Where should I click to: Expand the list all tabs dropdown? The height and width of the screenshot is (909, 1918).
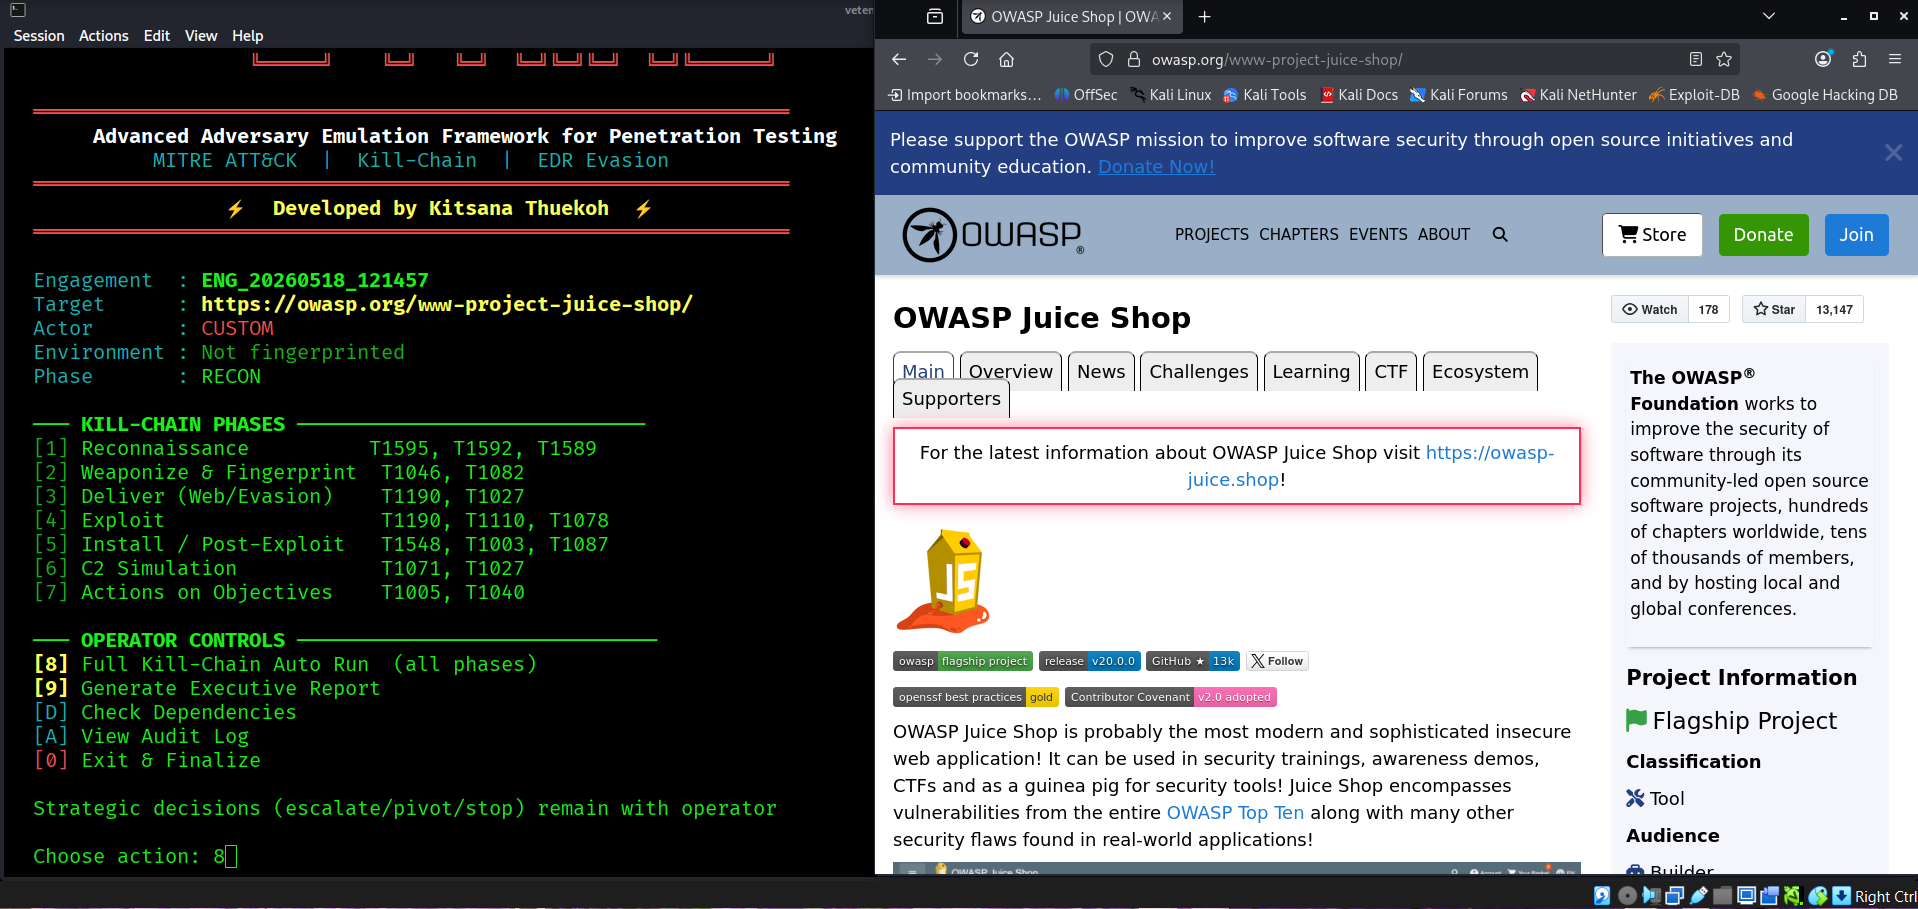click(x=1769, y=16)
